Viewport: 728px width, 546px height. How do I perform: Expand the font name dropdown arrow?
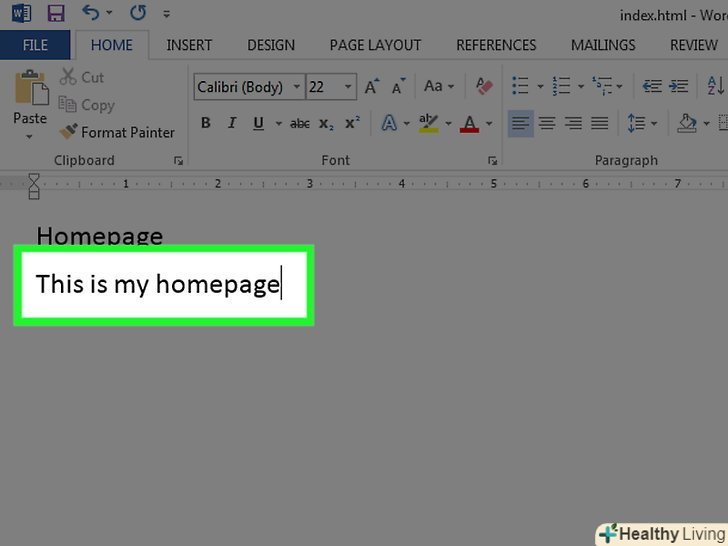pyautogui.click(x=297, y=87)
